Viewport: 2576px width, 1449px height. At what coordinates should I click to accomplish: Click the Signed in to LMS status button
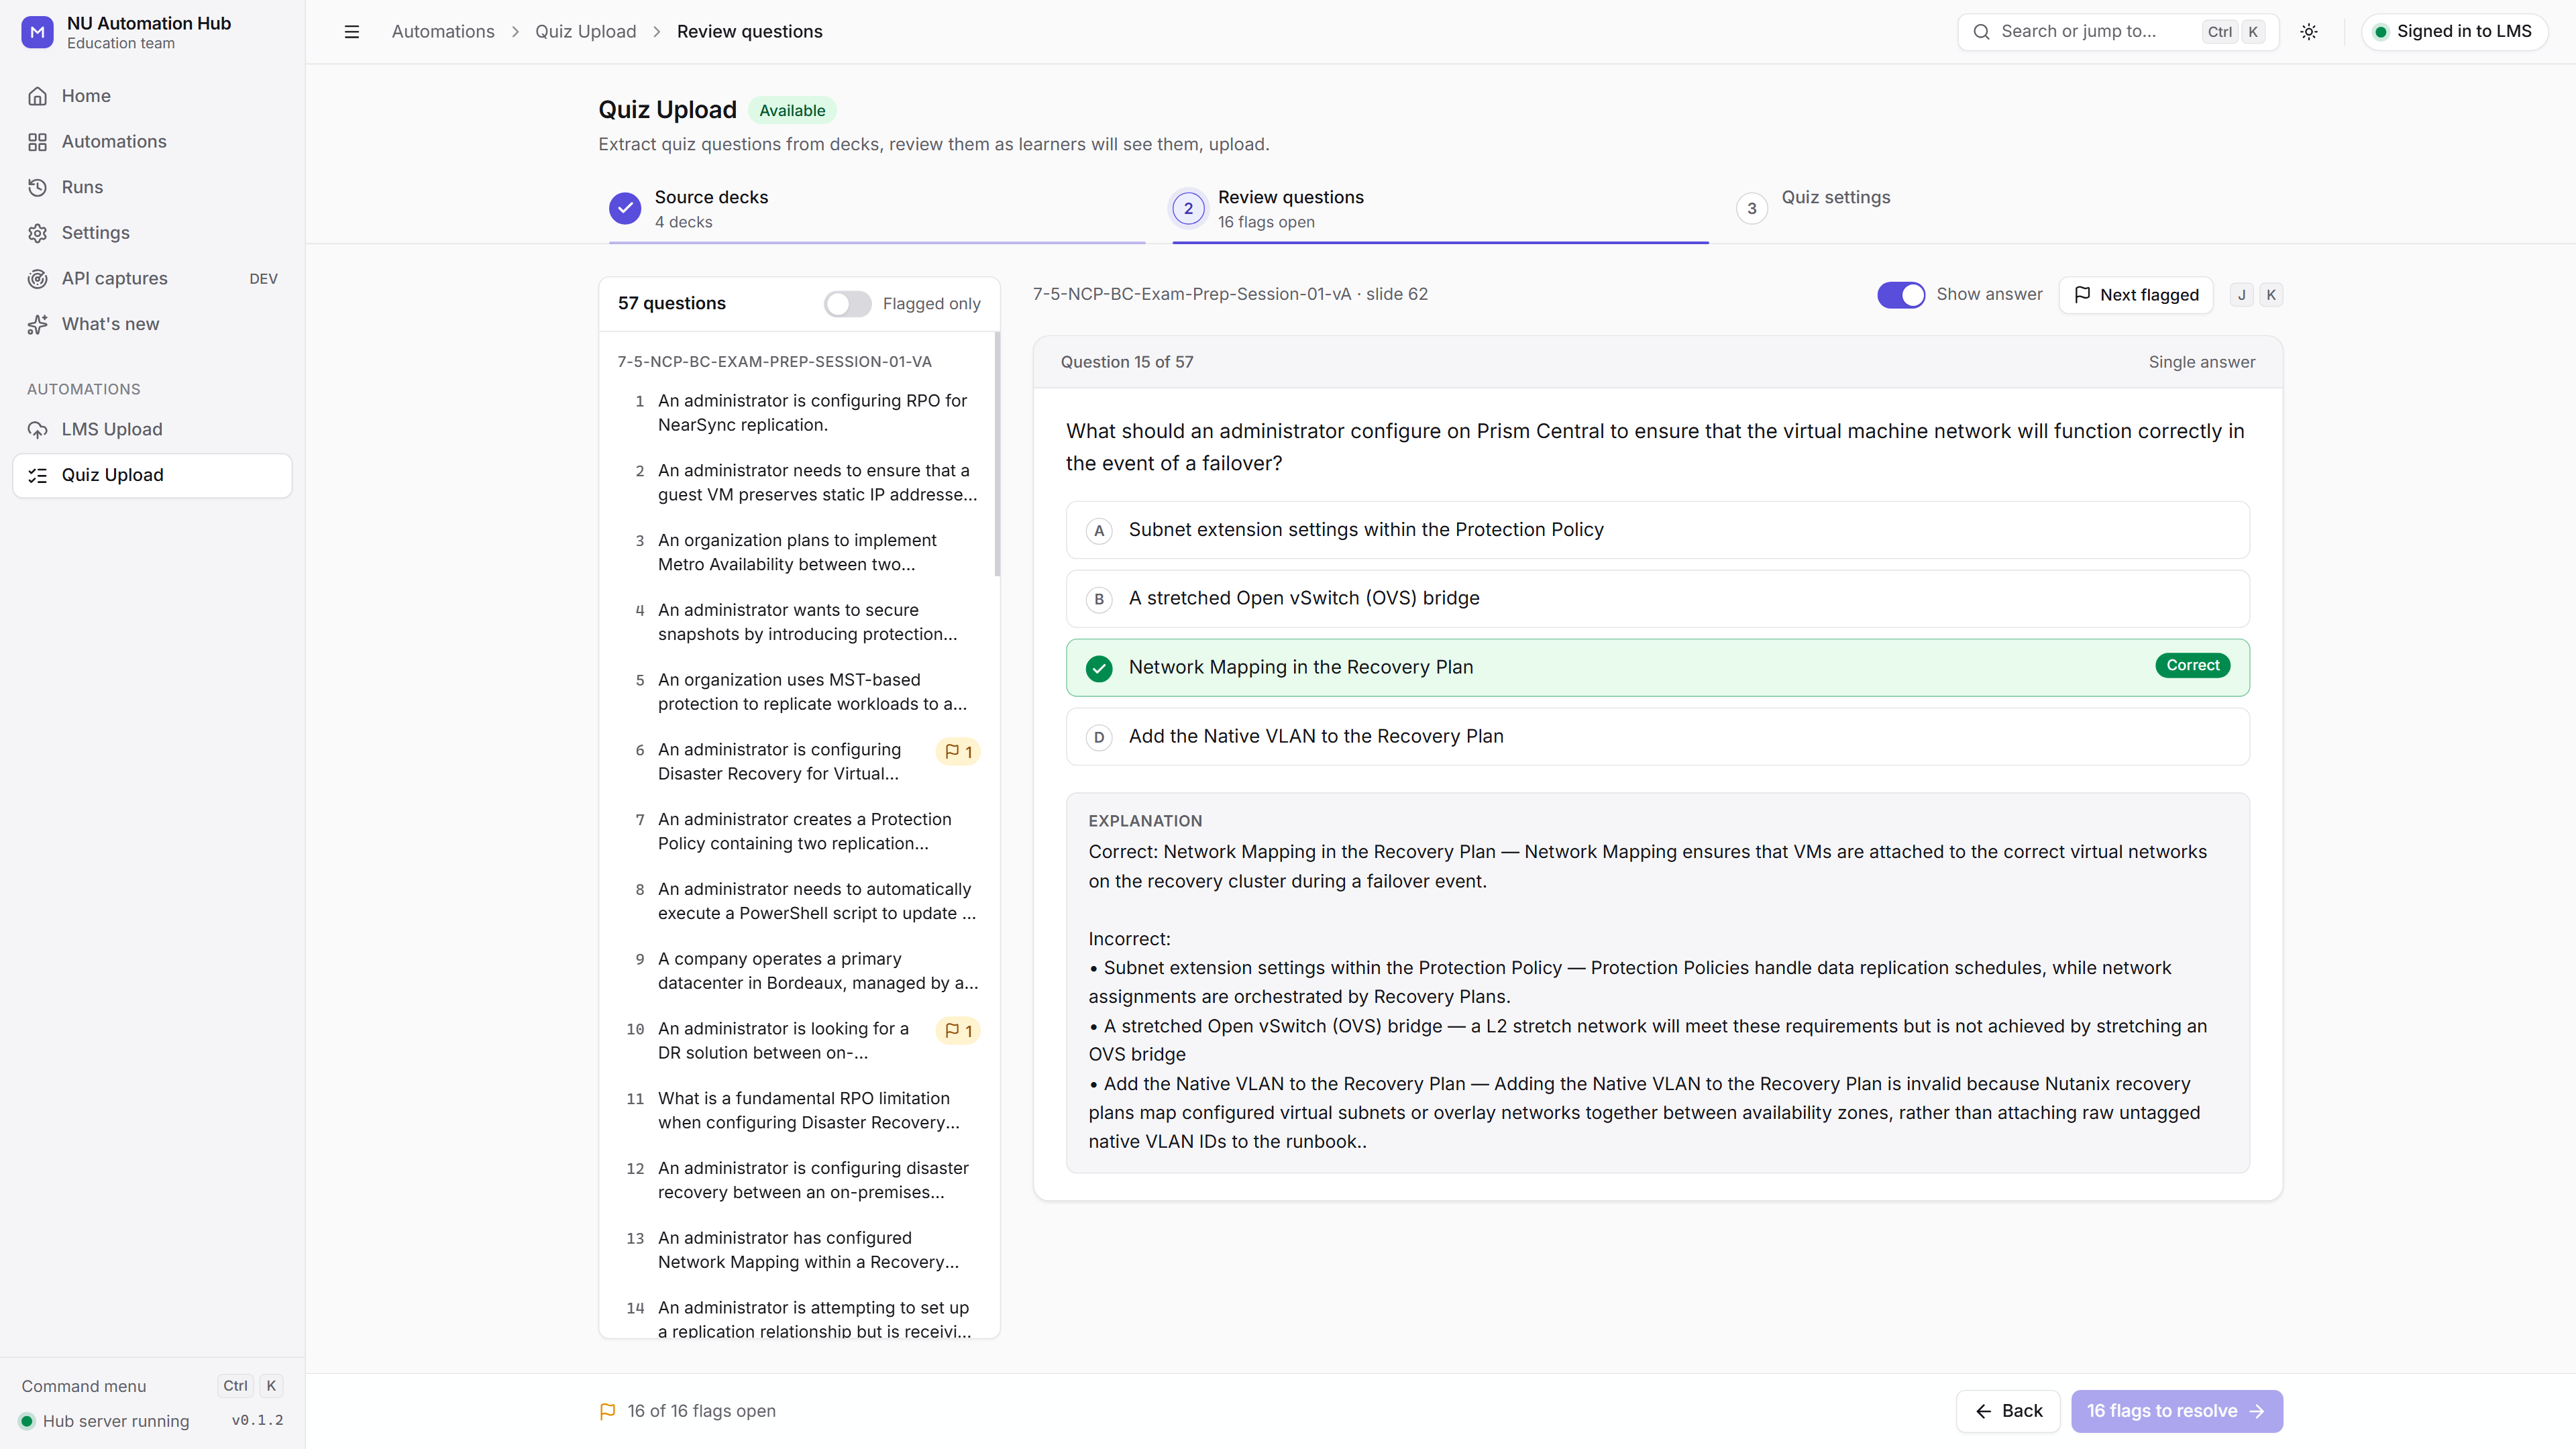coord(2454,32)
